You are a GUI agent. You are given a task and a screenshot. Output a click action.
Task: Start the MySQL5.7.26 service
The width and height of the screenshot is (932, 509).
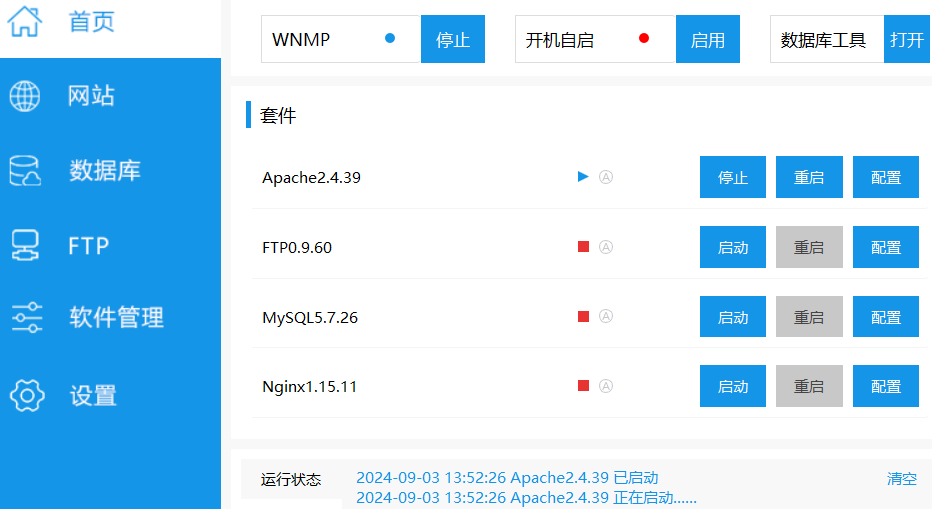[733, 317]
